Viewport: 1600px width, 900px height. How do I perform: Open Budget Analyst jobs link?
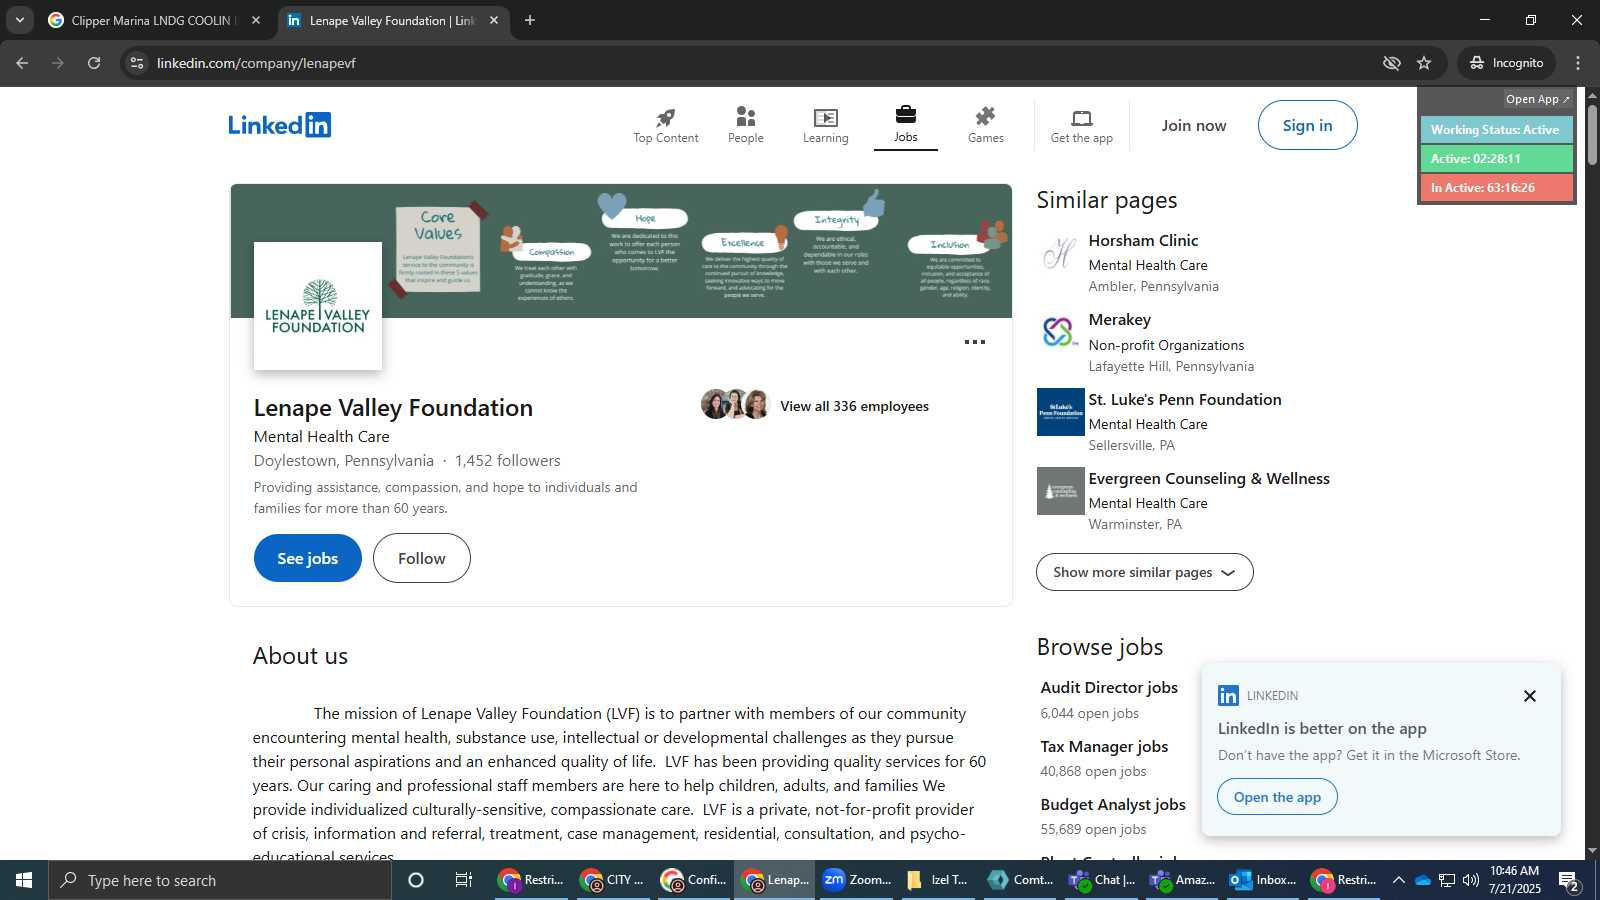click(x=1113, y=805)
